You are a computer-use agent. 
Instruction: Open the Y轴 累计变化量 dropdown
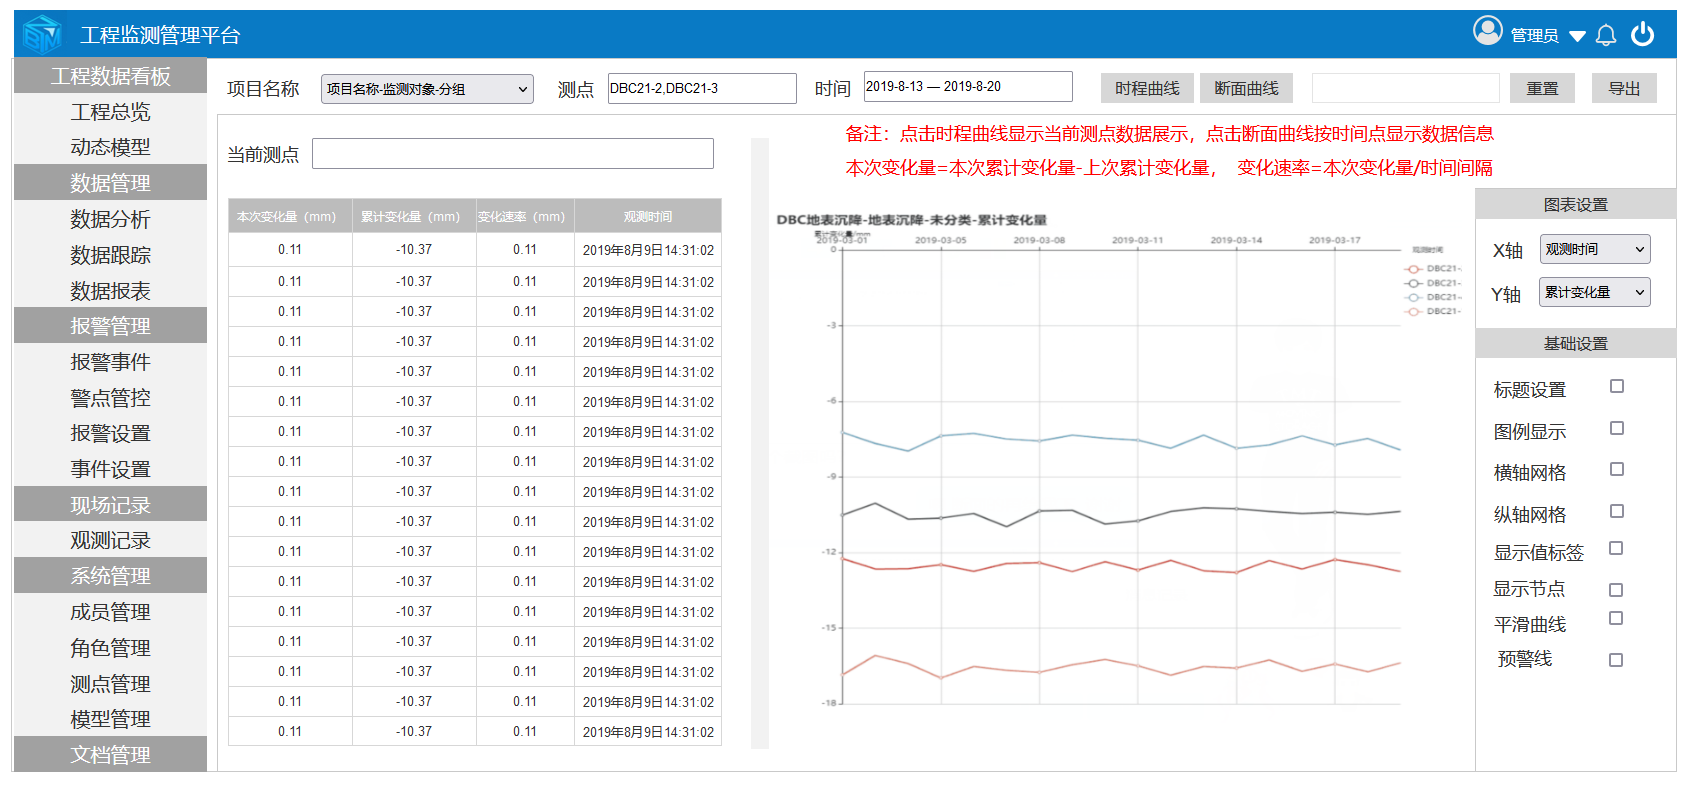click(1595, 292)
